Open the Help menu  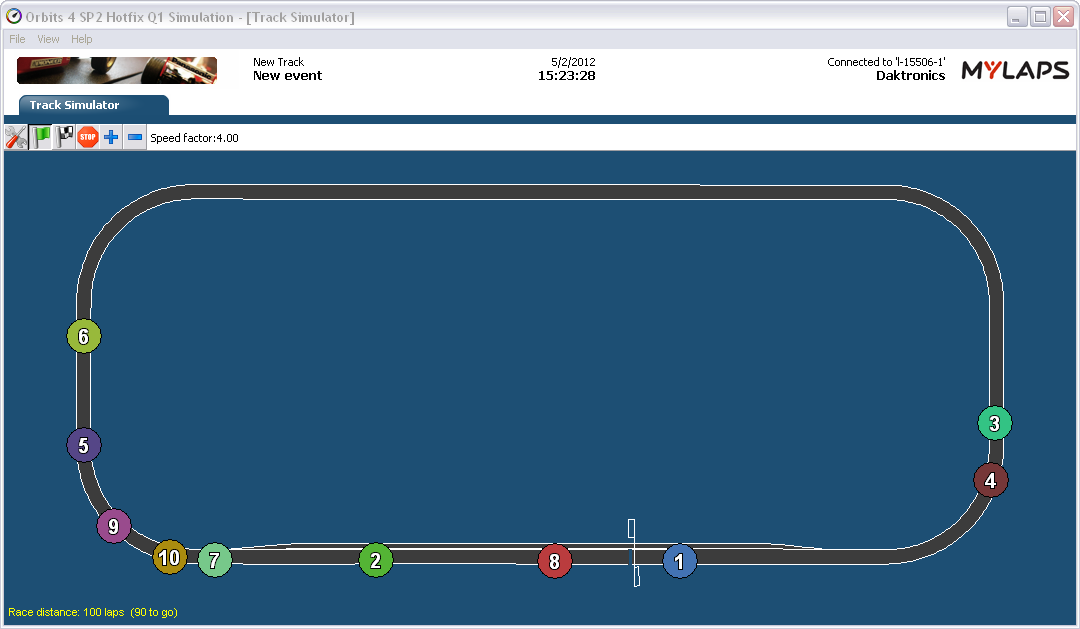(81, 39)
